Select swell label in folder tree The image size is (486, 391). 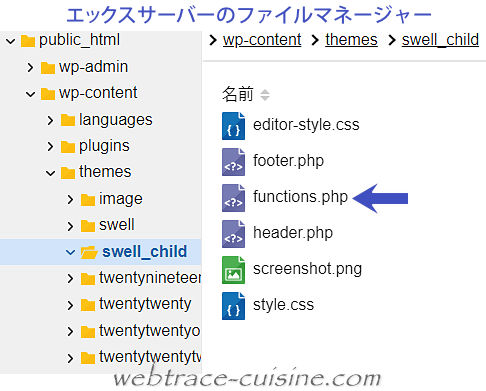pyautogui.click(x=117, y=225)
